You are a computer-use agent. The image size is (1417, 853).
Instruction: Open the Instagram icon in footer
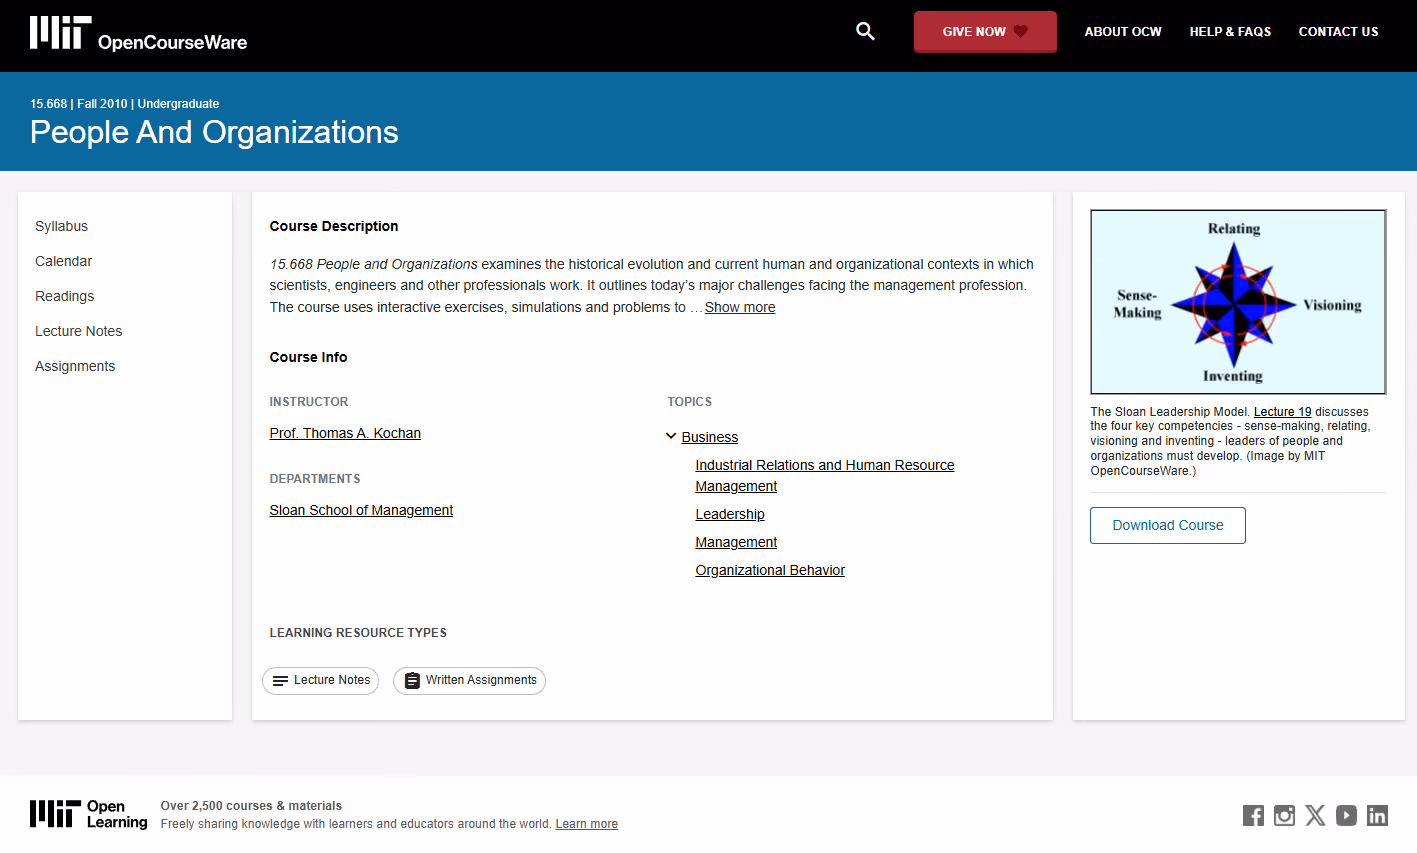tap(1284, 815)
